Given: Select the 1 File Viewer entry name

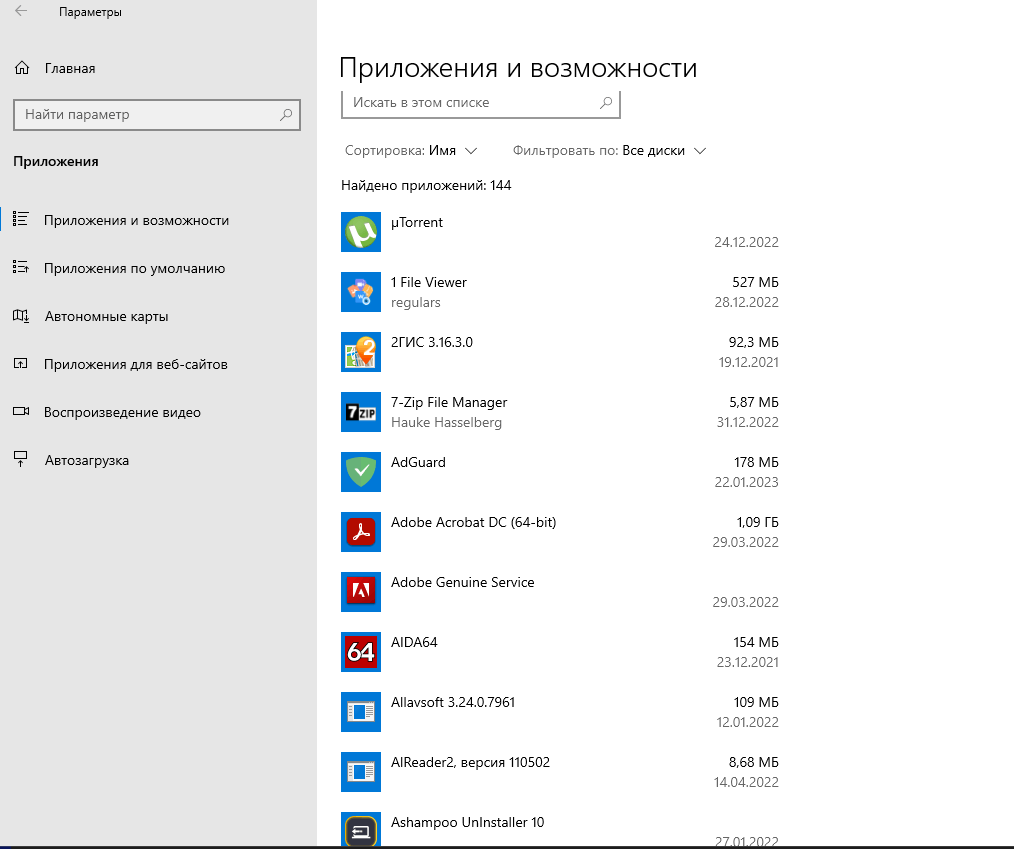Looking at the screenshot, I should [429, 283].
